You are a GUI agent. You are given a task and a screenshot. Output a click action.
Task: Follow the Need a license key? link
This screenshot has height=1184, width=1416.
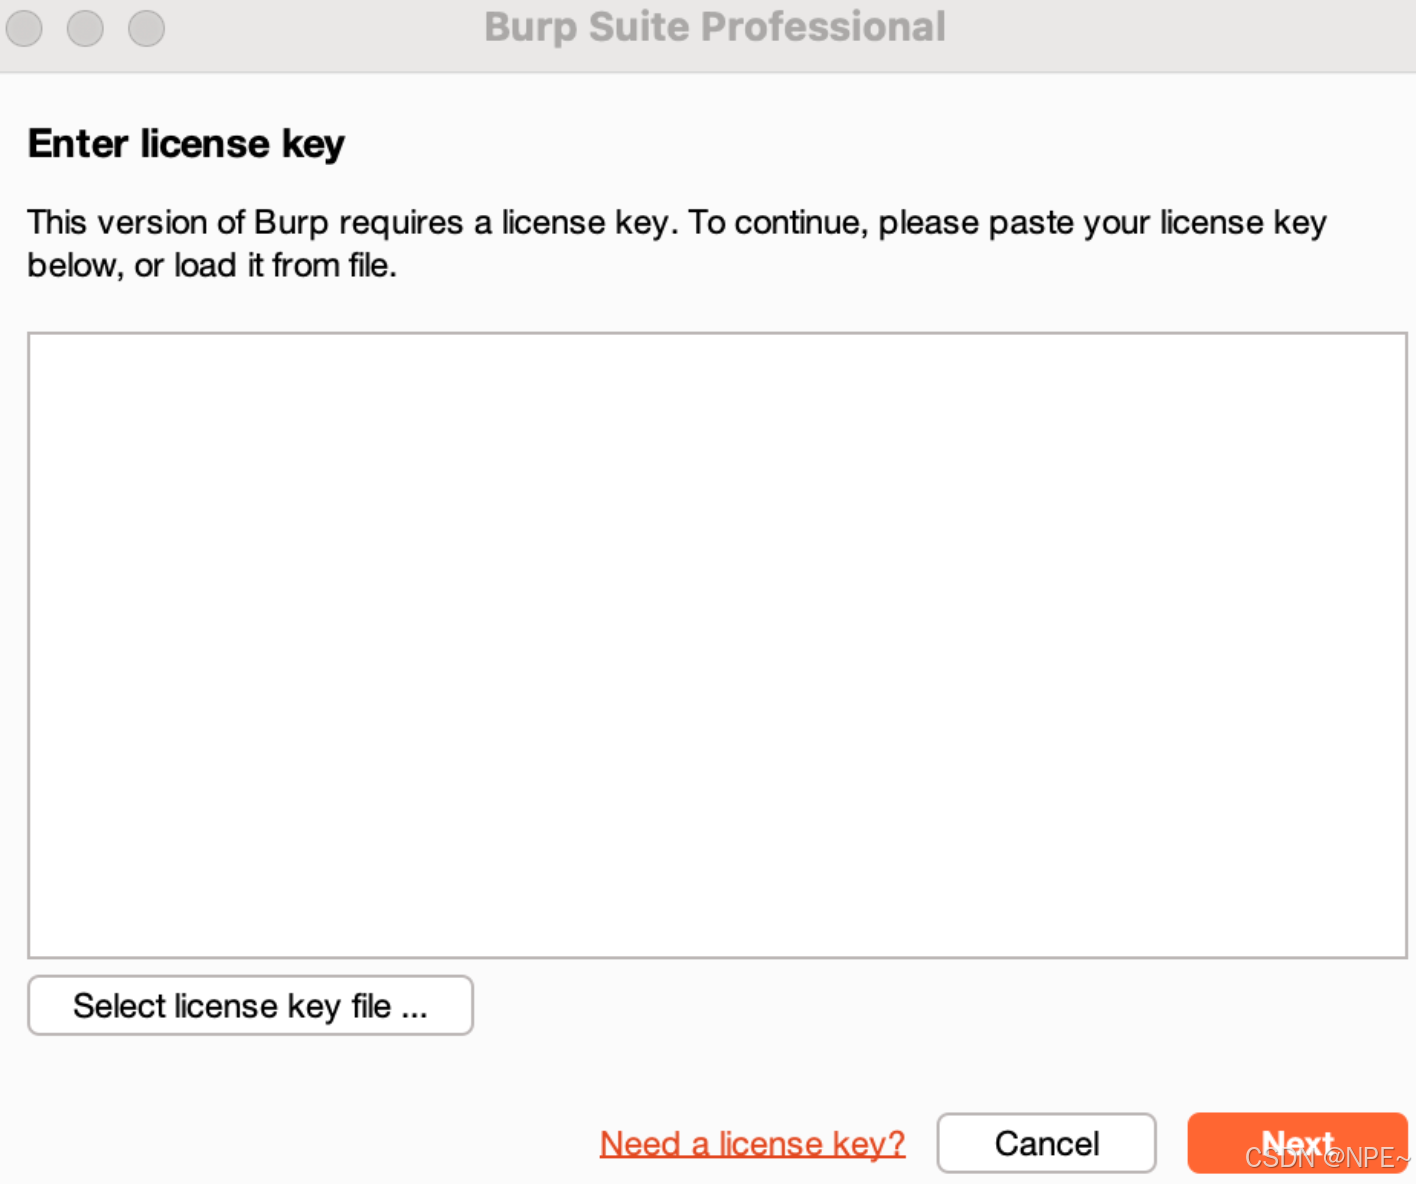click(752, 1143)
